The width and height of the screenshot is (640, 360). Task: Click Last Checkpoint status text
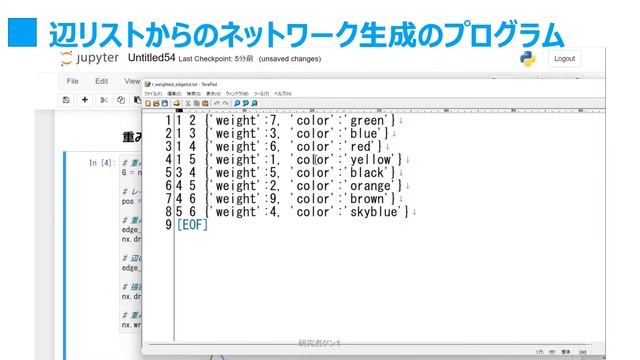point(216,59)
